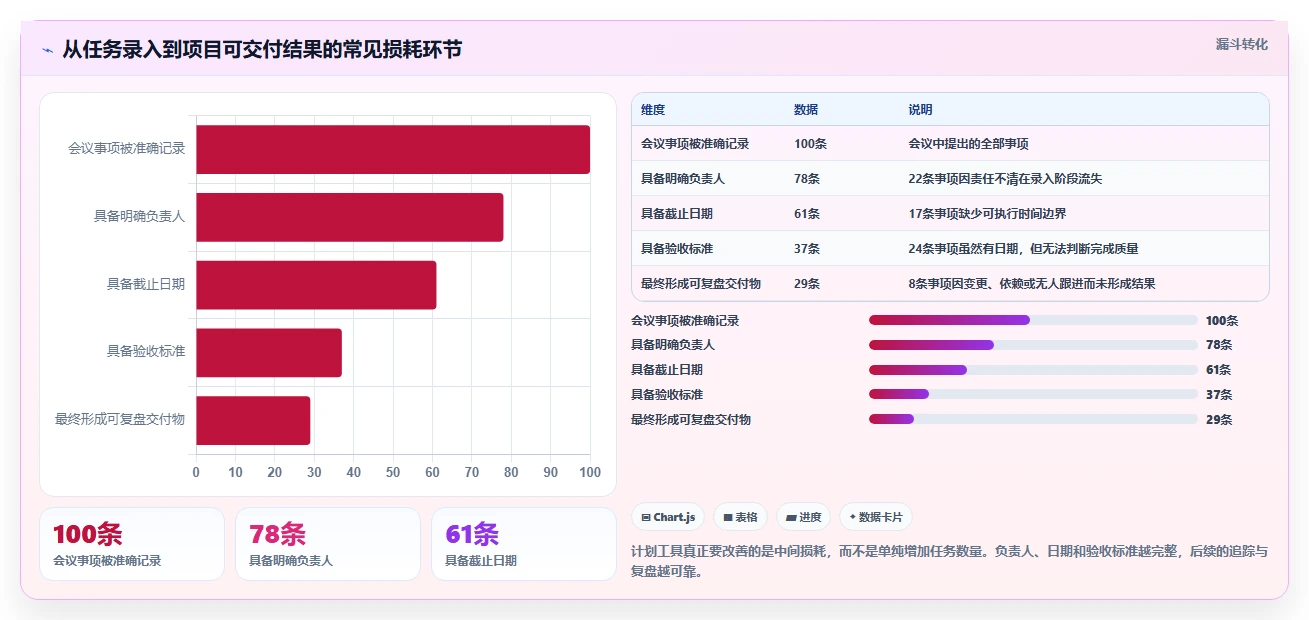Click the 维度 column header in the table

click(653, 110)
